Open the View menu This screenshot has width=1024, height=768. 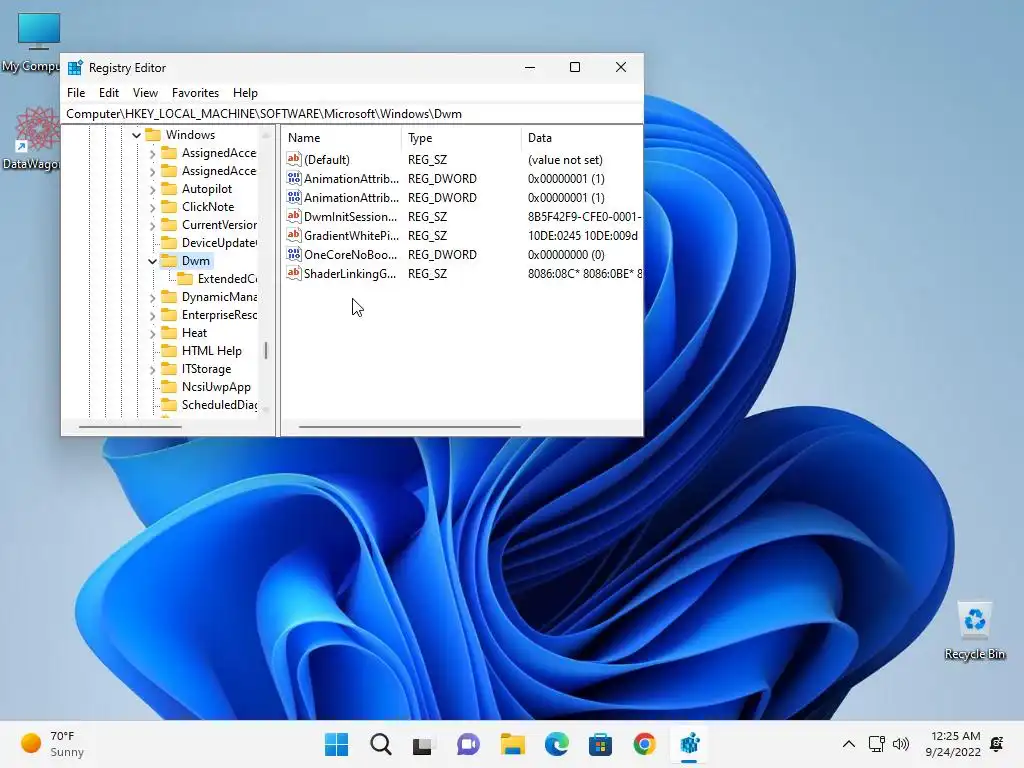click(x=145, y=93)
